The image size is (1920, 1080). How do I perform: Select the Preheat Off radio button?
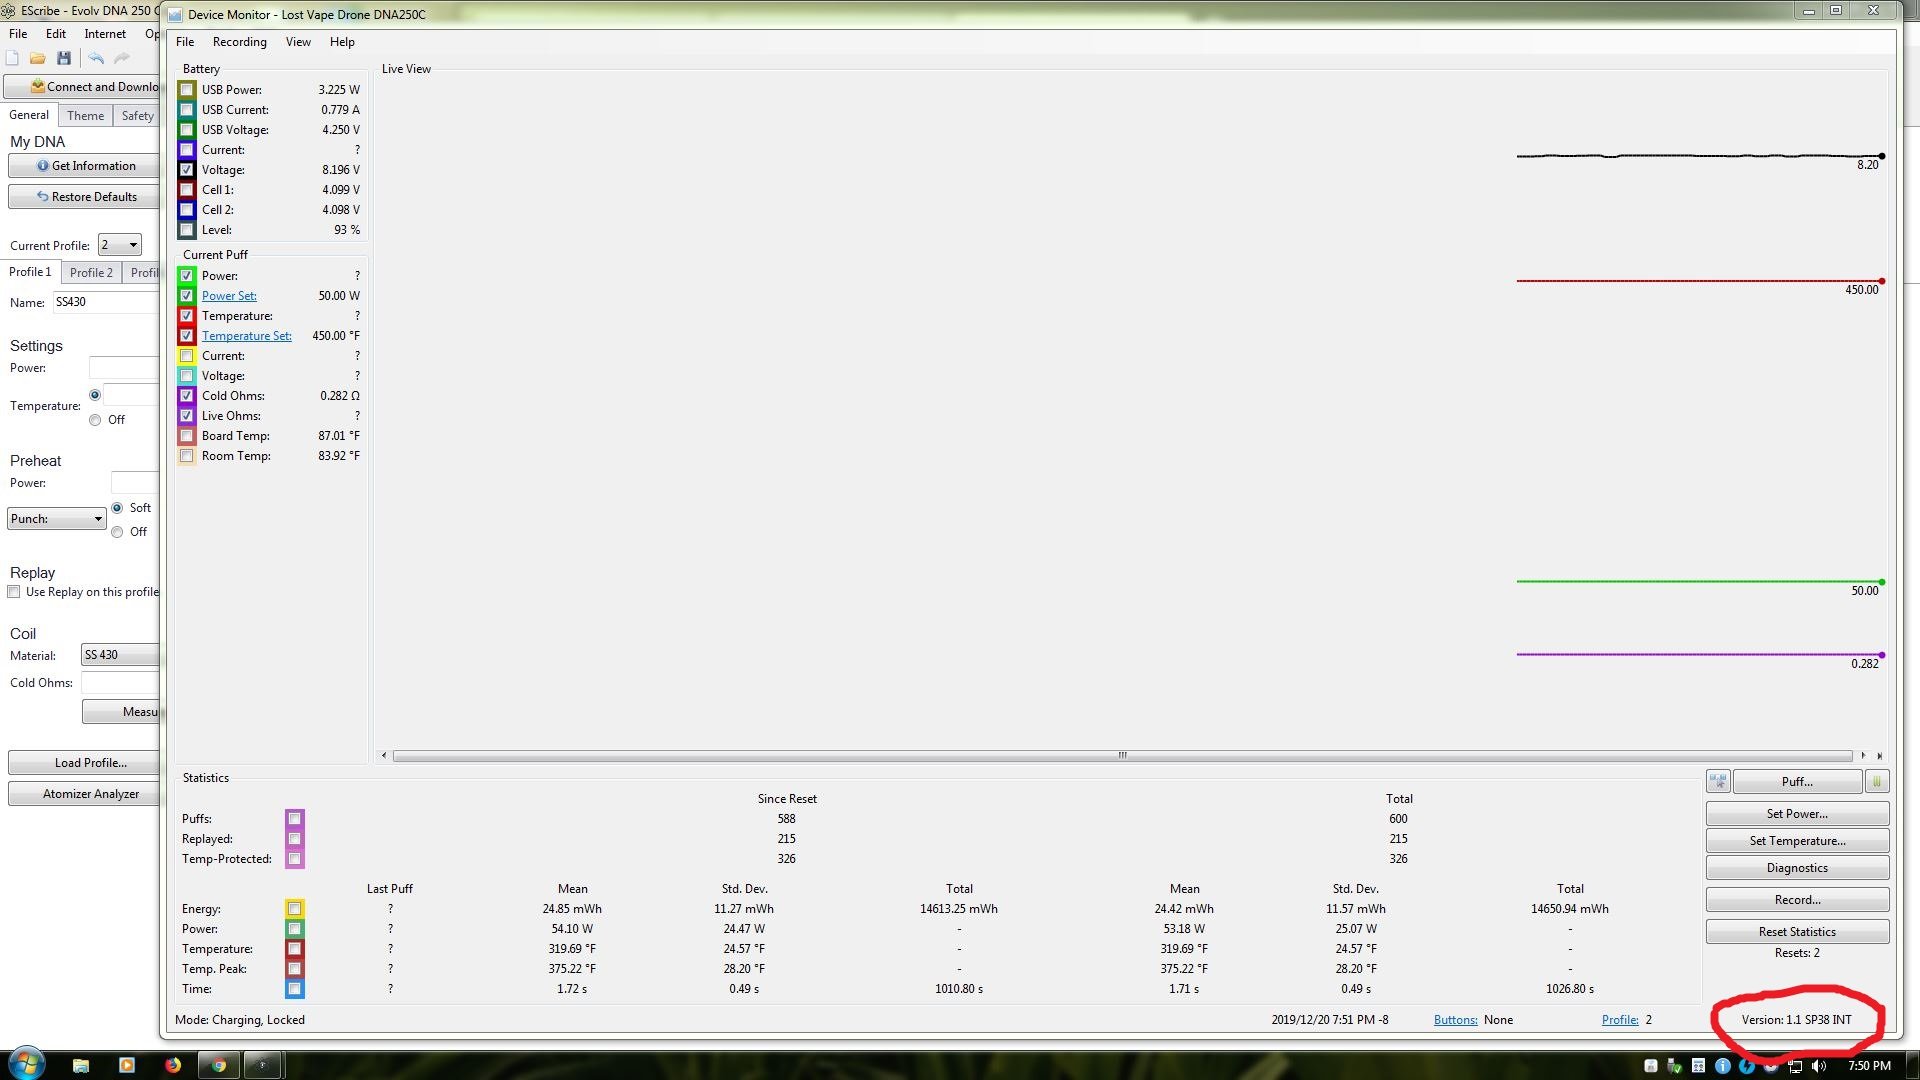click(118, 532)
